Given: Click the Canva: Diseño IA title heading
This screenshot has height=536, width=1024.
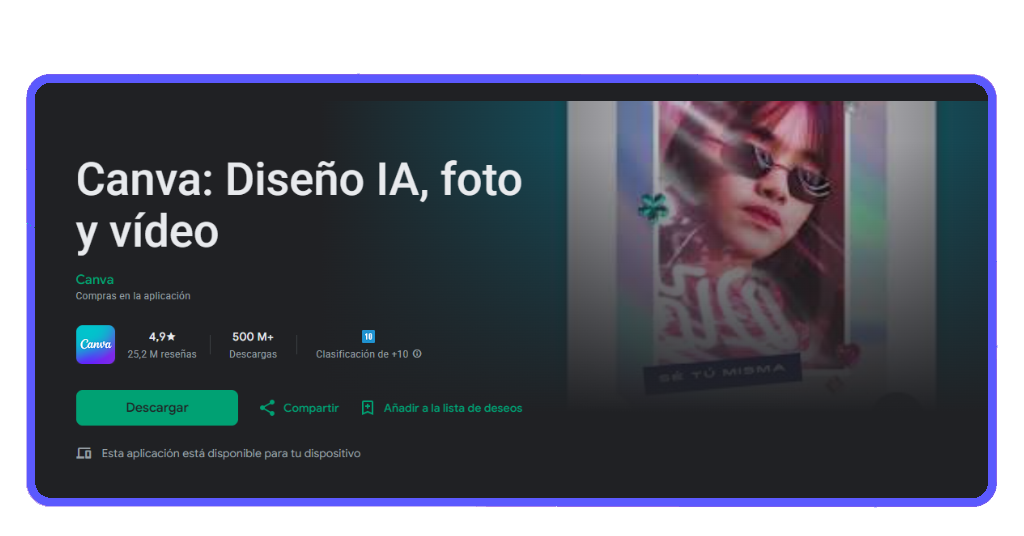Looking at the screenshot, I should point(299,205).
